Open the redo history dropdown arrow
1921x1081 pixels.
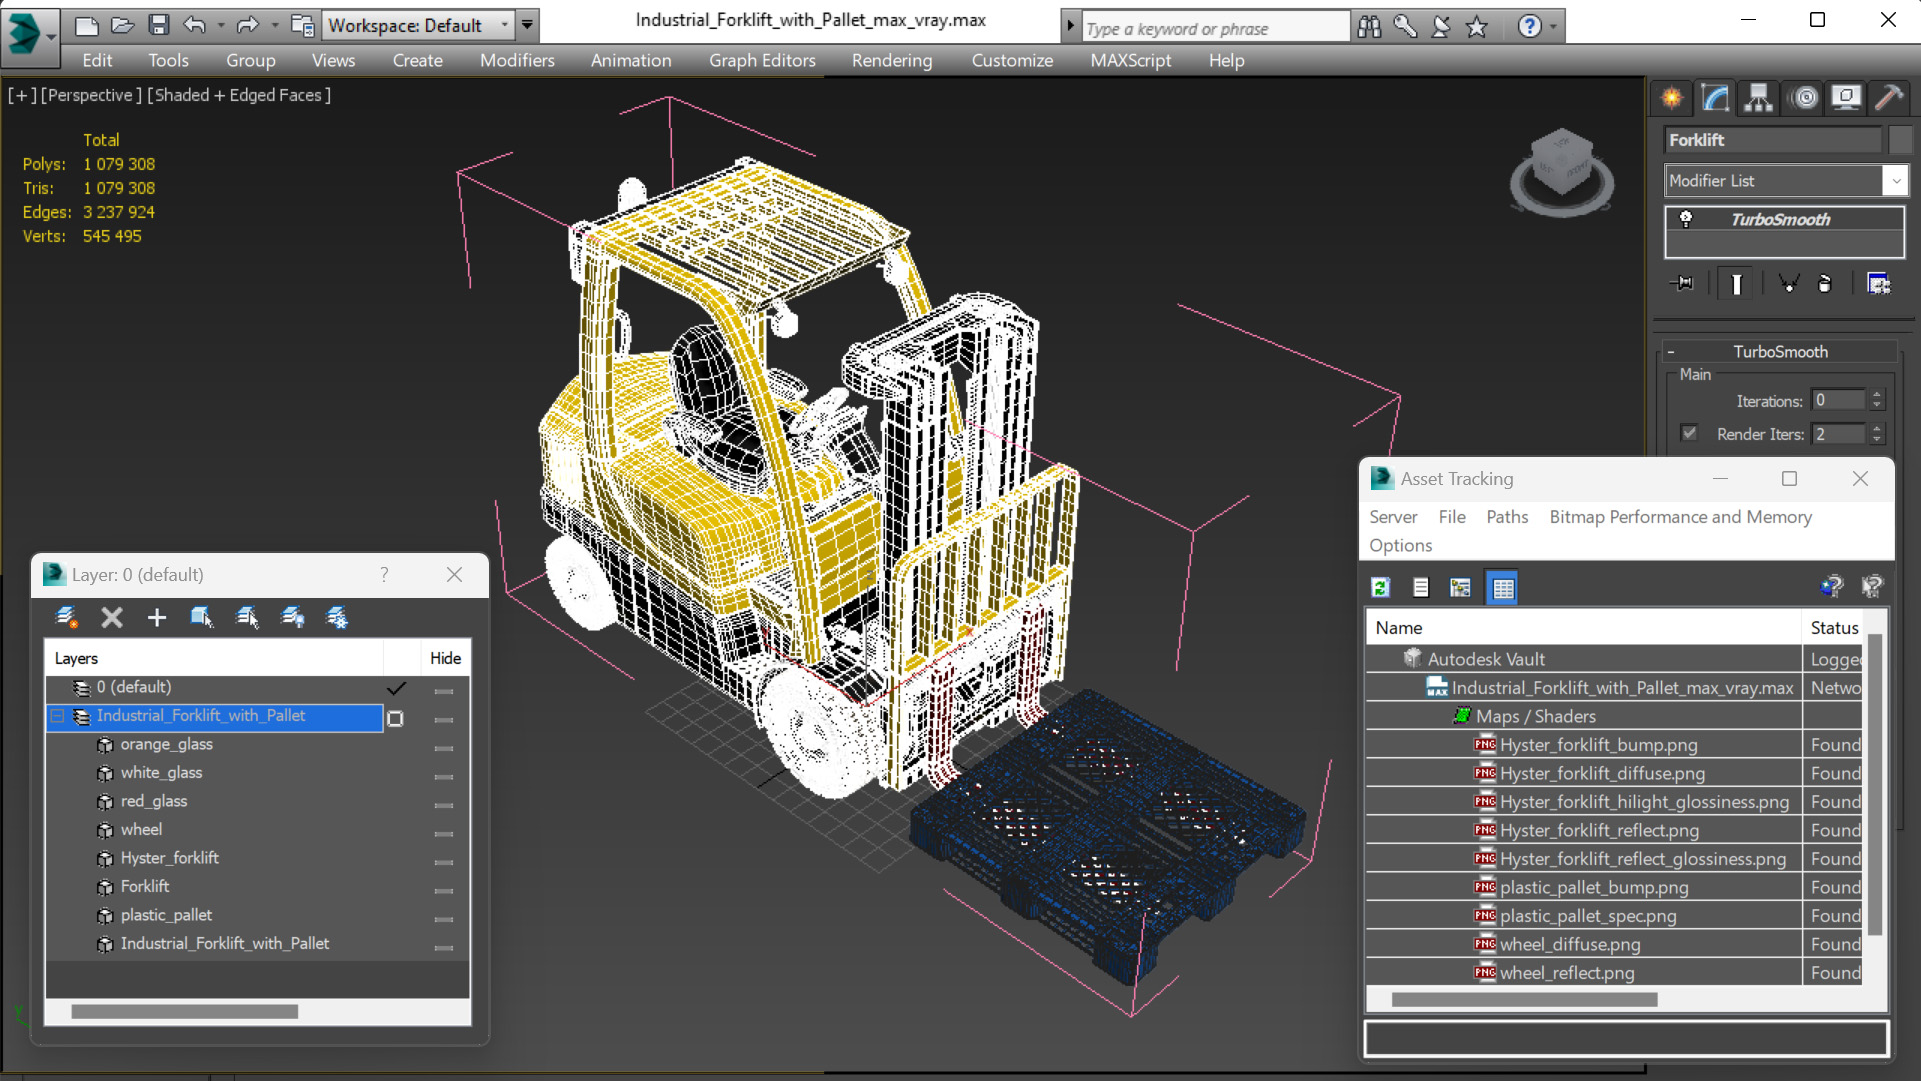tap(274, 25)
